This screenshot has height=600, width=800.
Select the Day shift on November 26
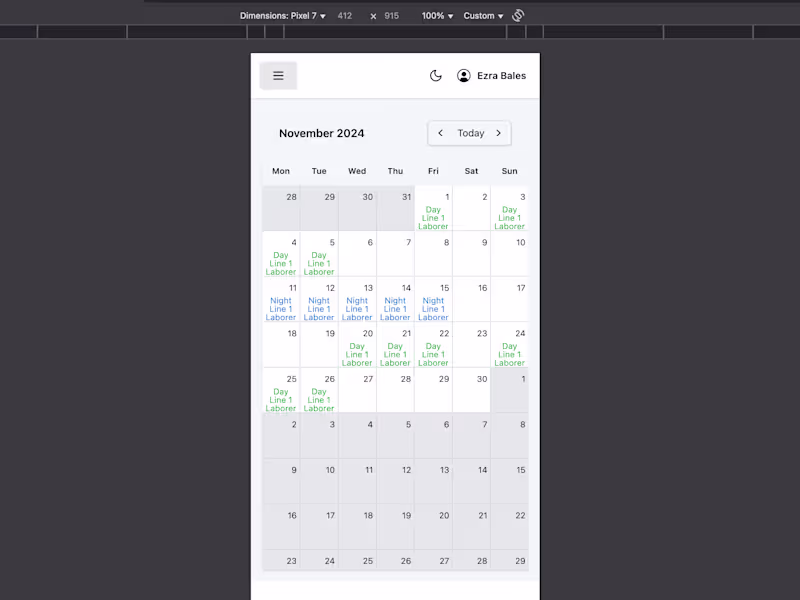point(319,400)
